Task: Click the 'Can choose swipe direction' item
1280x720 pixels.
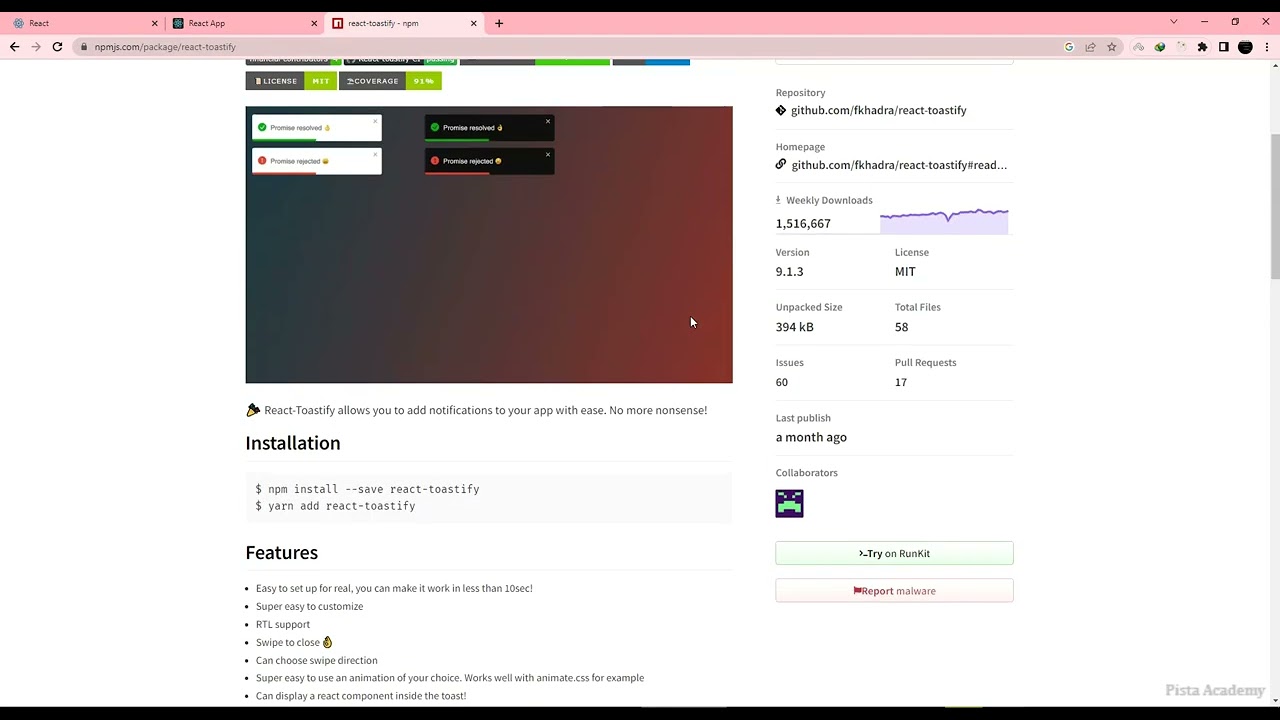Action: [316, 660]
